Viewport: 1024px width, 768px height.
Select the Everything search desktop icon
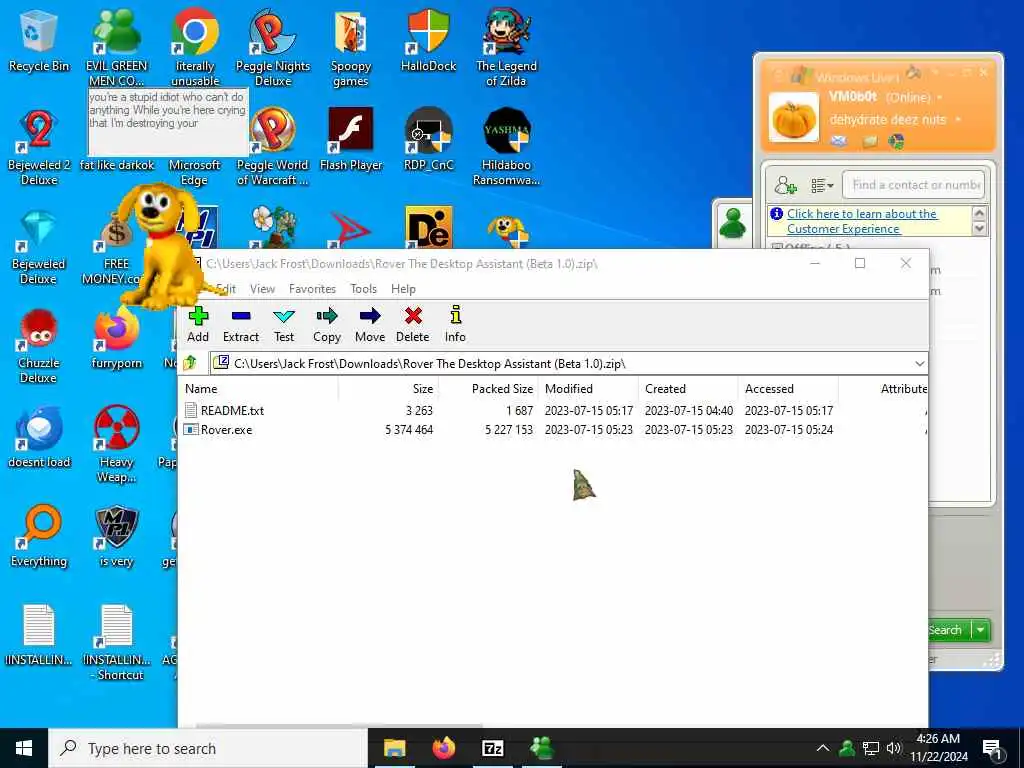tap(39, 536)
